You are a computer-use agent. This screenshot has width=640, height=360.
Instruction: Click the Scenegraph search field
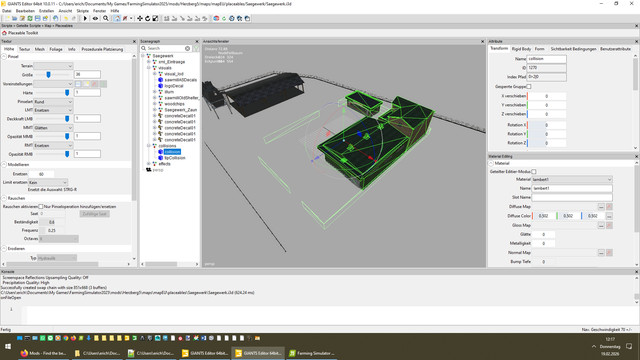[166, 48]
